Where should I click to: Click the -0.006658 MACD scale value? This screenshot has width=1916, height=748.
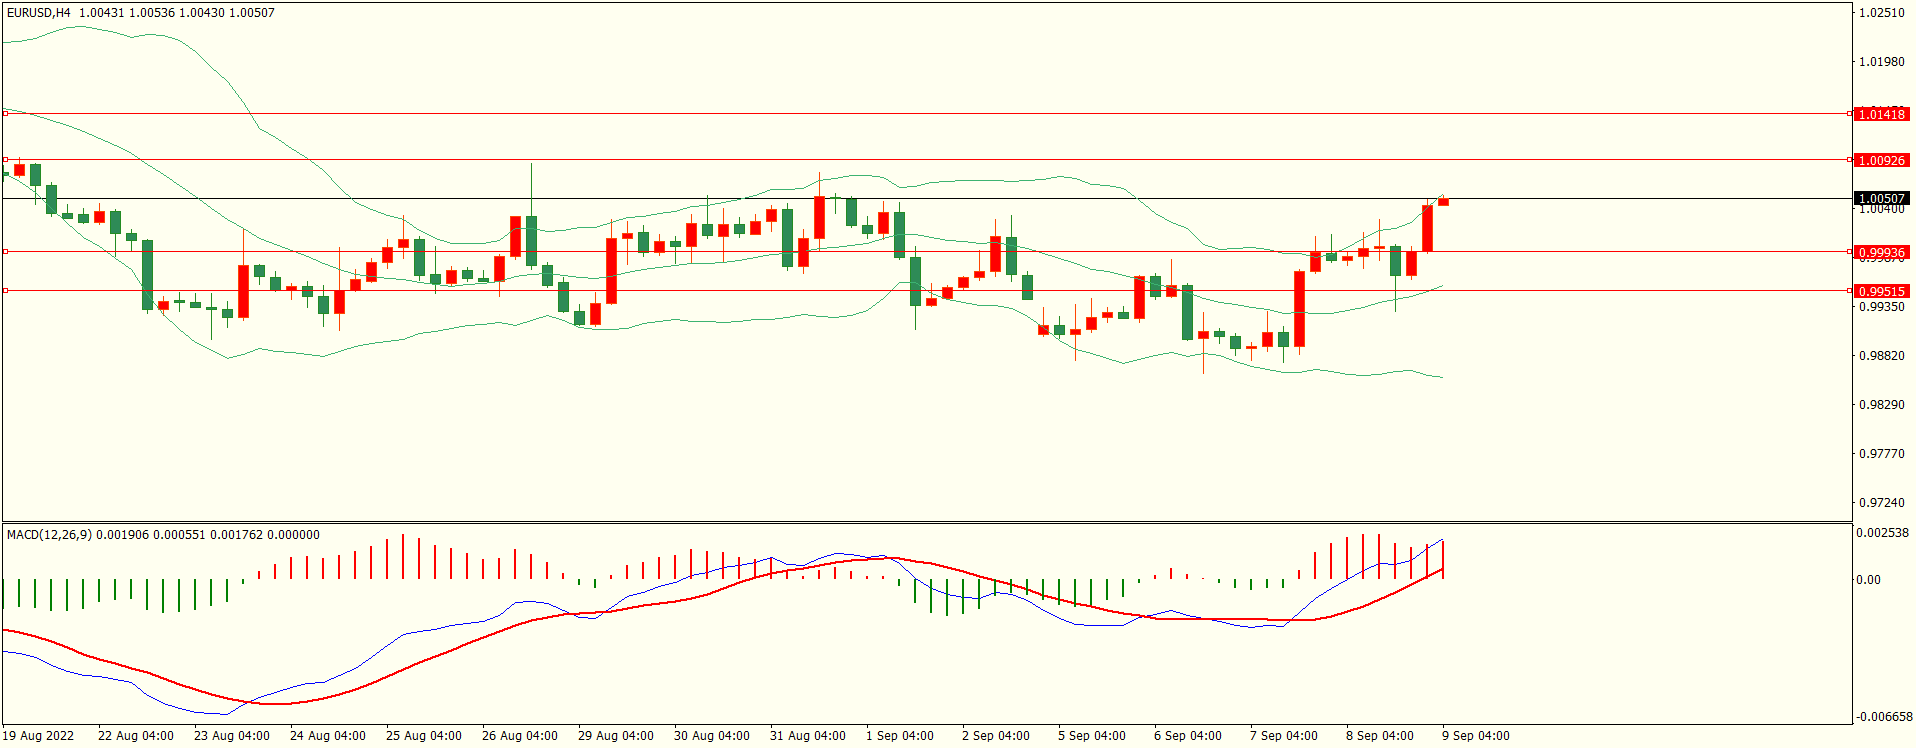(x=1885, y=717)
